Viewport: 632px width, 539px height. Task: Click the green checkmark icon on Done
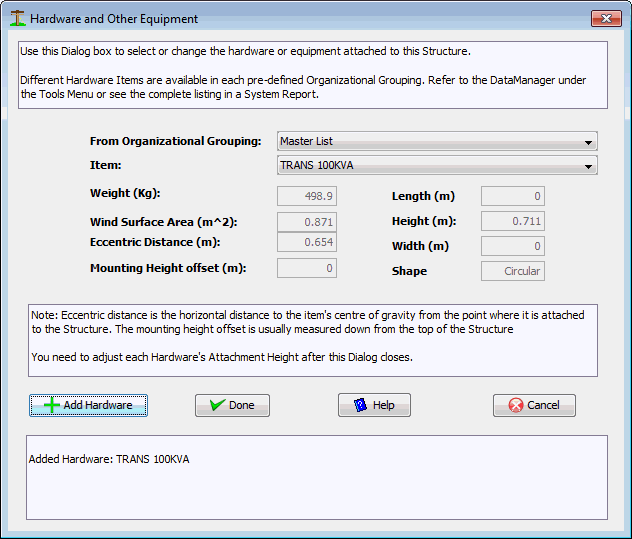(215, 405)
